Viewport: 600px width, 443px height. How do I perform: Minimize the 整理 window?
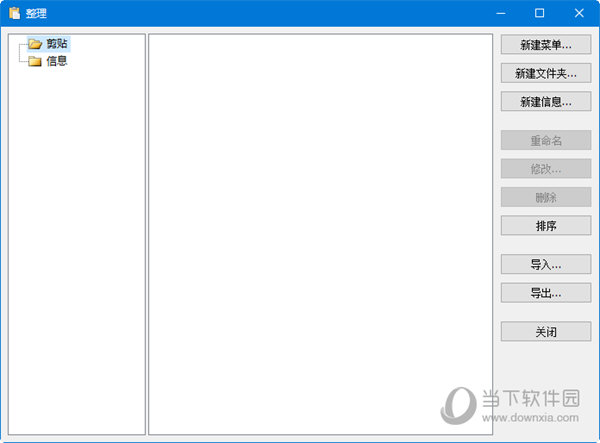(501, 13)
